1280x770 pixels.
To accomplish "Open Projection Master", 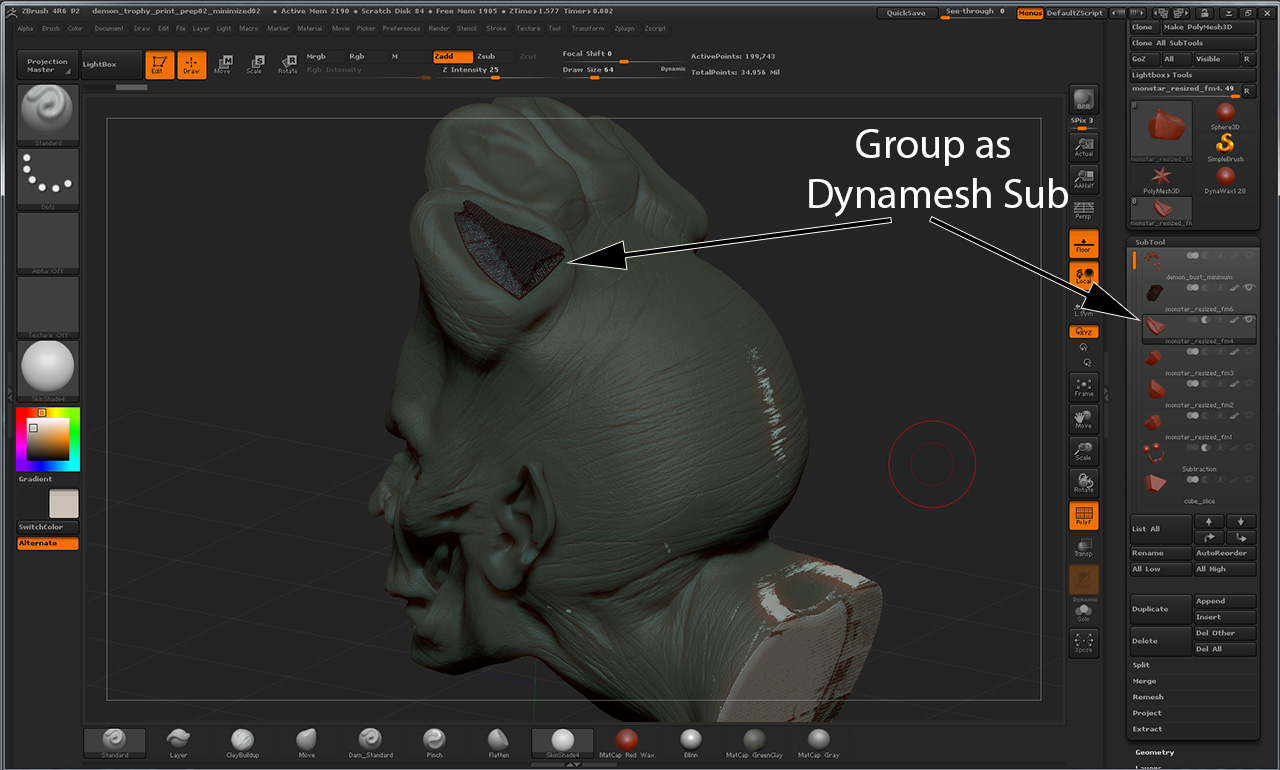I will point(48,65).
